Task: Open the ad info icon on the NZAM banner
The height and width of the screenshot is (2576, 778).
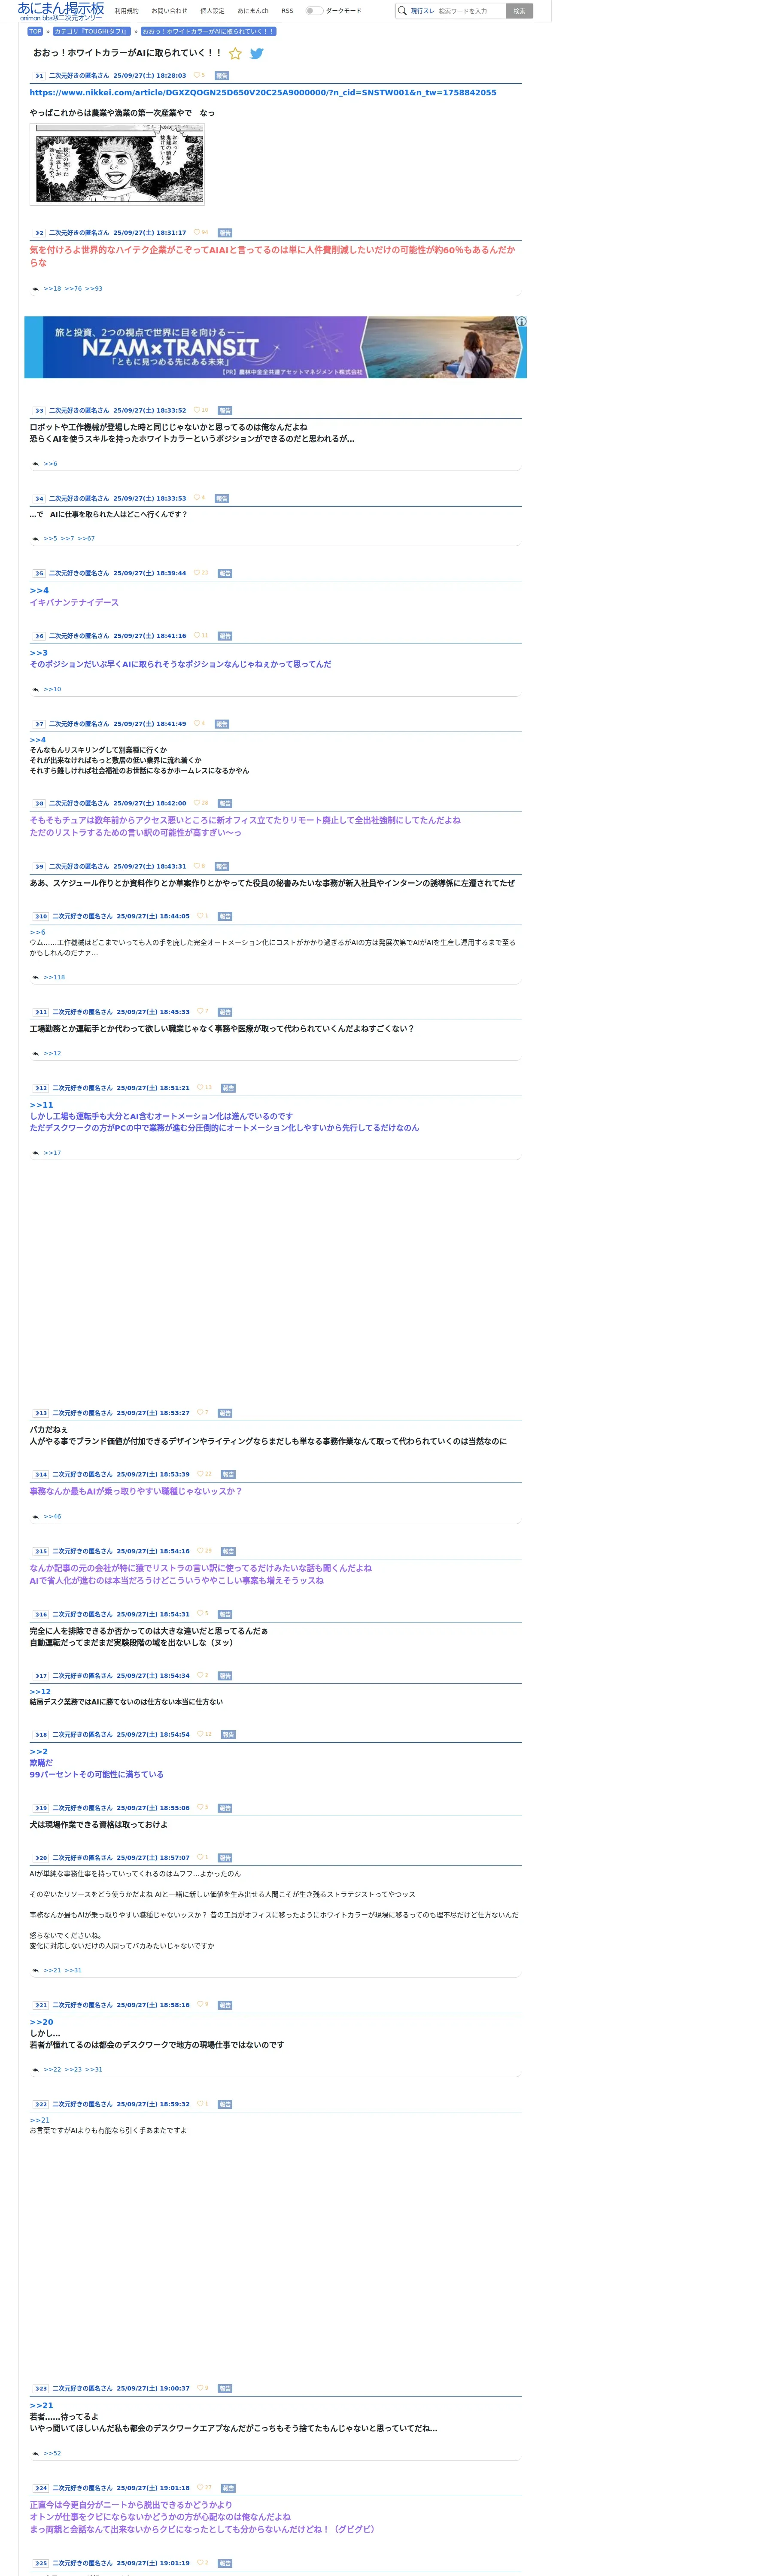Action: [521, 322]
